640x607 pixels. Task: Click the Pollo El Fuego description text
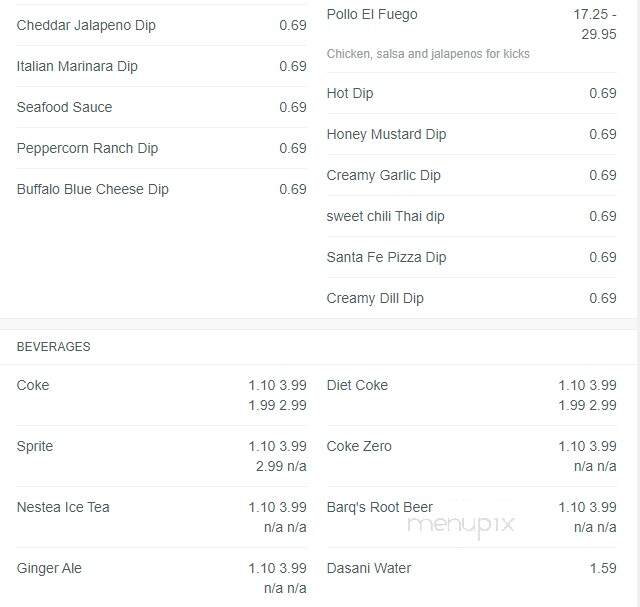tap(428, 54)
